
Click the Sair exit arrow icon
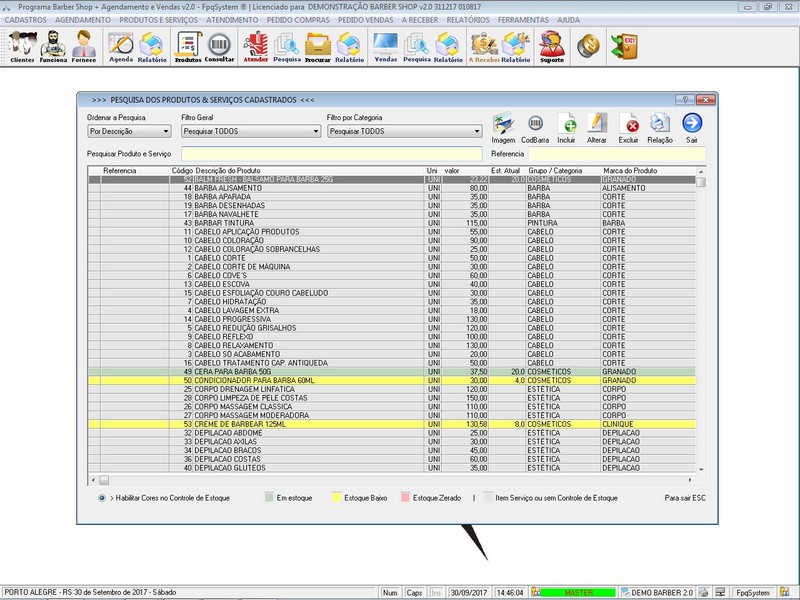pos(692,124)
